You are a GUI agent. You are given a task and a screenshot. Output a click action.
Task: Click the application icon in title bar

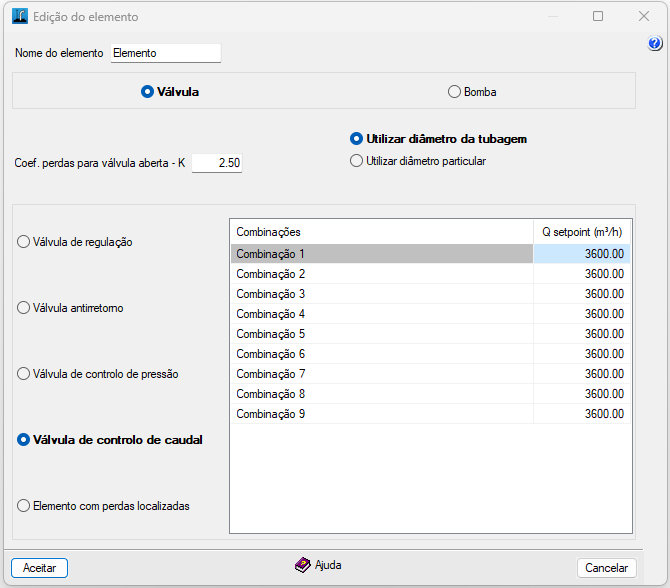[20, 16]
